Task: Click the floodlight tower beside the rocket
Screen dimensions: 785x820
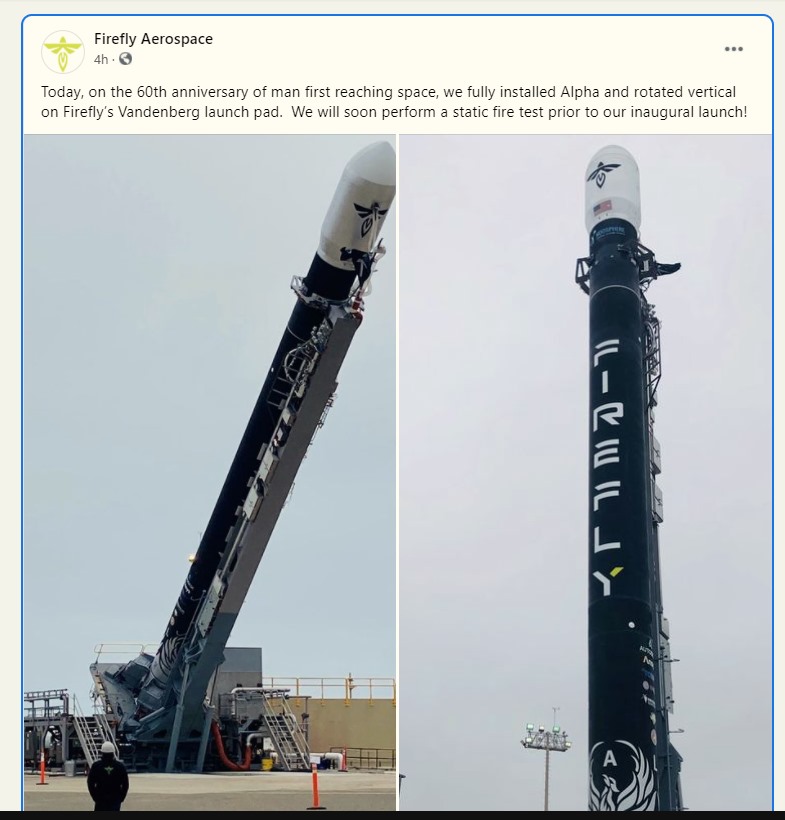Action: tap(546, 759)
